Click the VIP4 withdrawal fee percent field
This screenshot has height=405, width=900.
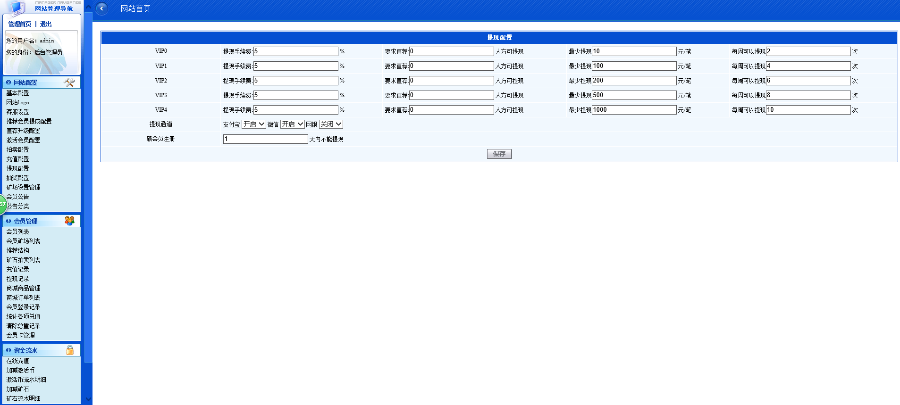296,110
